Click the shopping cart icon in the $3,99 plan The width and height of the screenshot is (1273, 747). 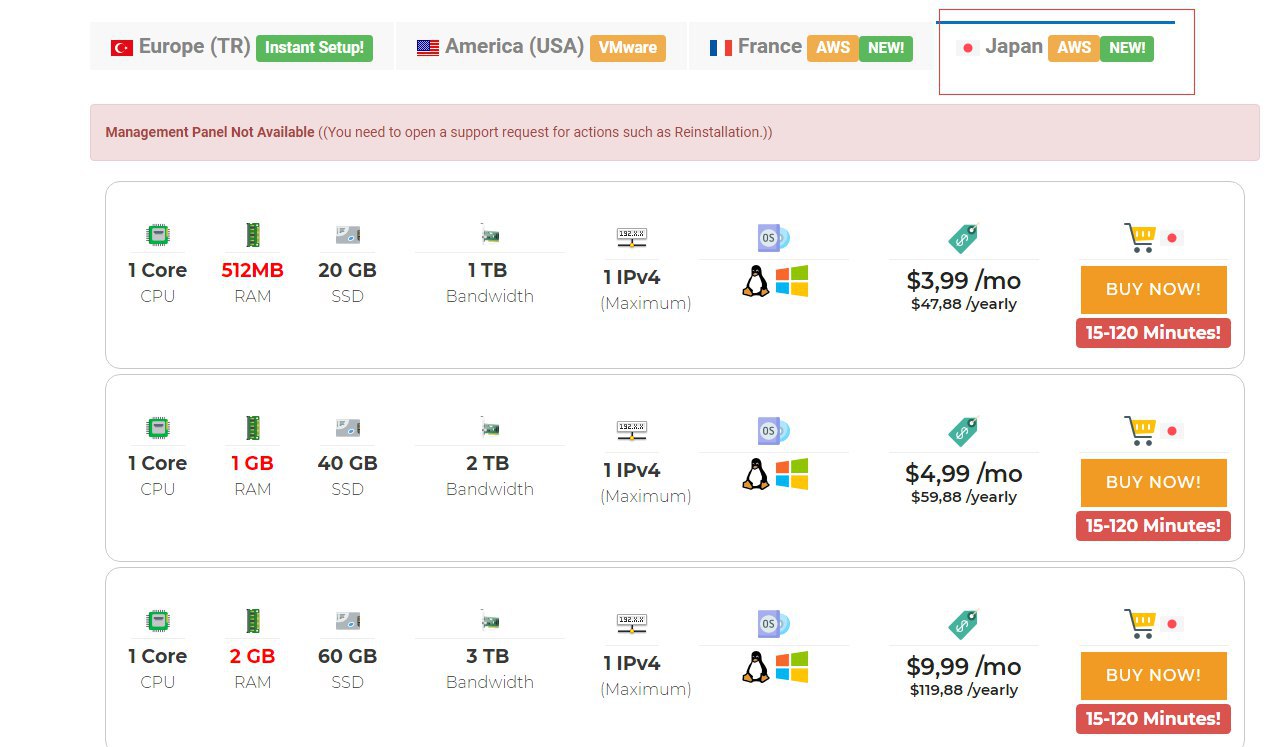click(x=1139, y=238)
